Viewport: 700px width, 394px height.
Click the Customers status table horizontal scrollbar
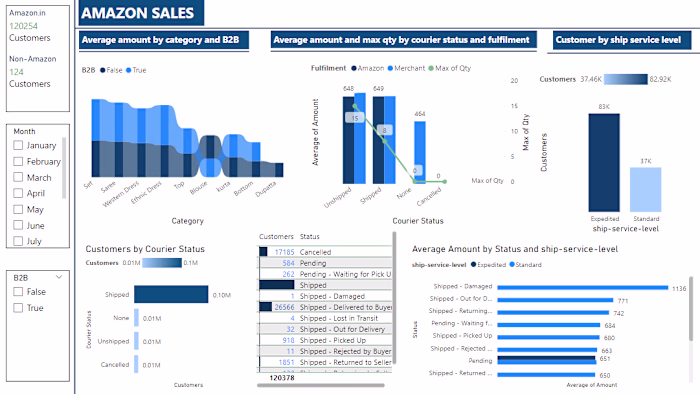321,386
